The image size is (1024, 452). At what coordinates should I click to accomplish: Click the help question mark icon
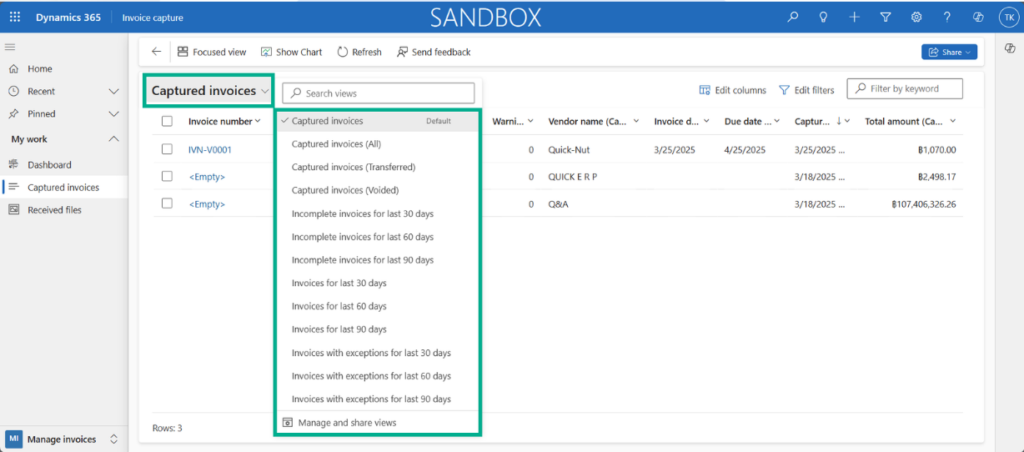(x=947, y=18)
